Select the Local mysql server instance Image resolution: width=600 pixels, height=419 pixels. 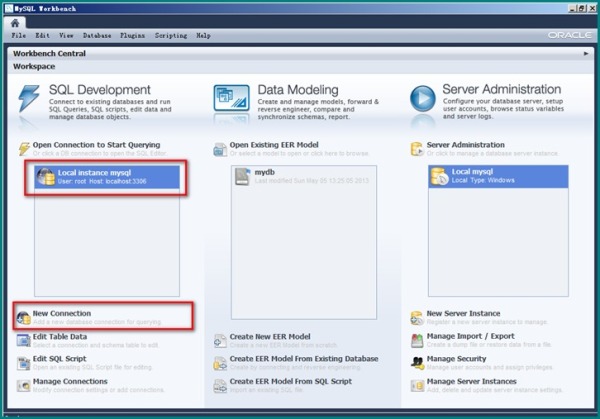coord(498,176)
